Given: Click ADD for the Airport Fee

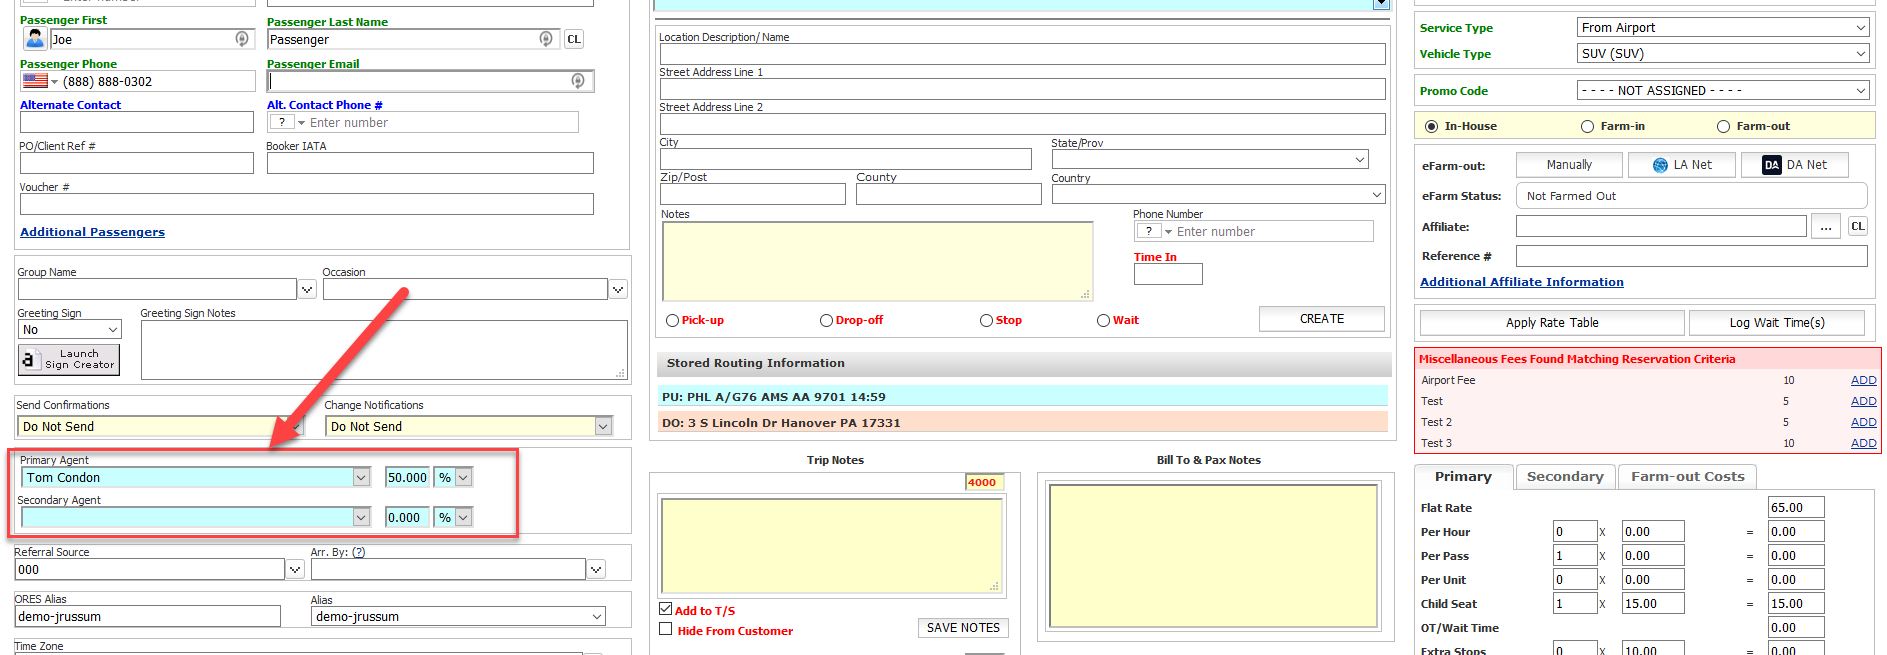Looking at the screenshot, I should tap(1863, 380).
